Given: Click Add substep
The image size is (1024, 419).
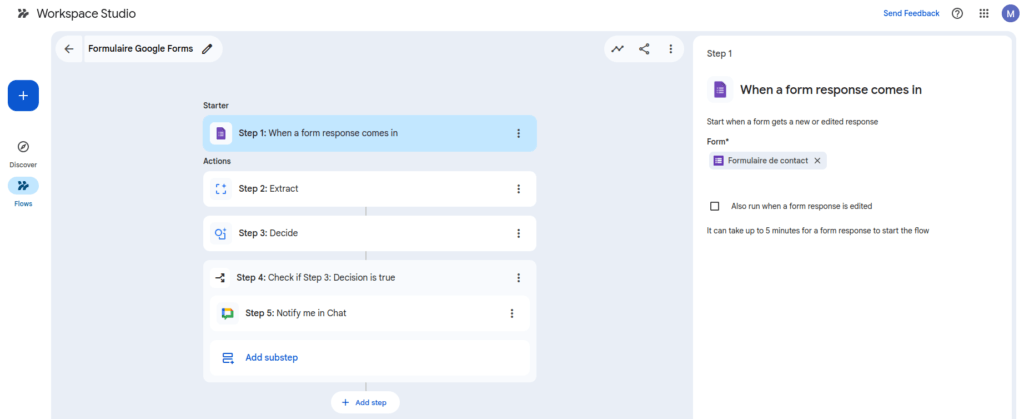Looking at the screenshot, I should (370, 358).
